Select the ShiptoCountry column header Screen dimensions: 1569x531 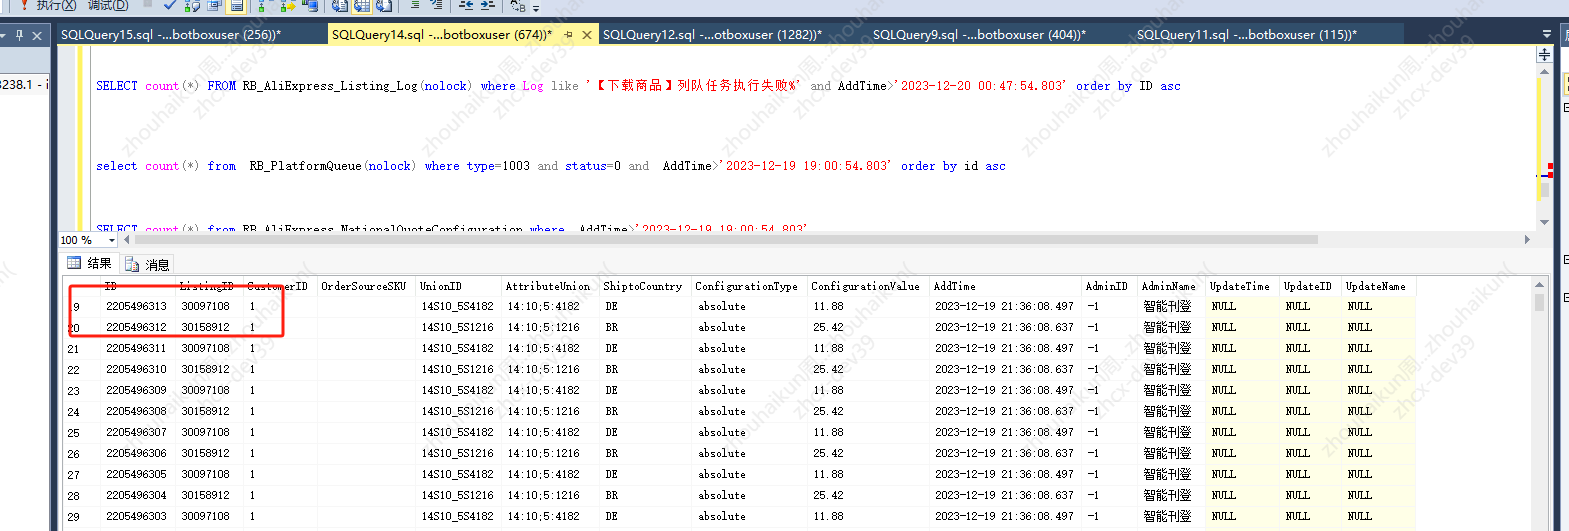tap(643, 286)
